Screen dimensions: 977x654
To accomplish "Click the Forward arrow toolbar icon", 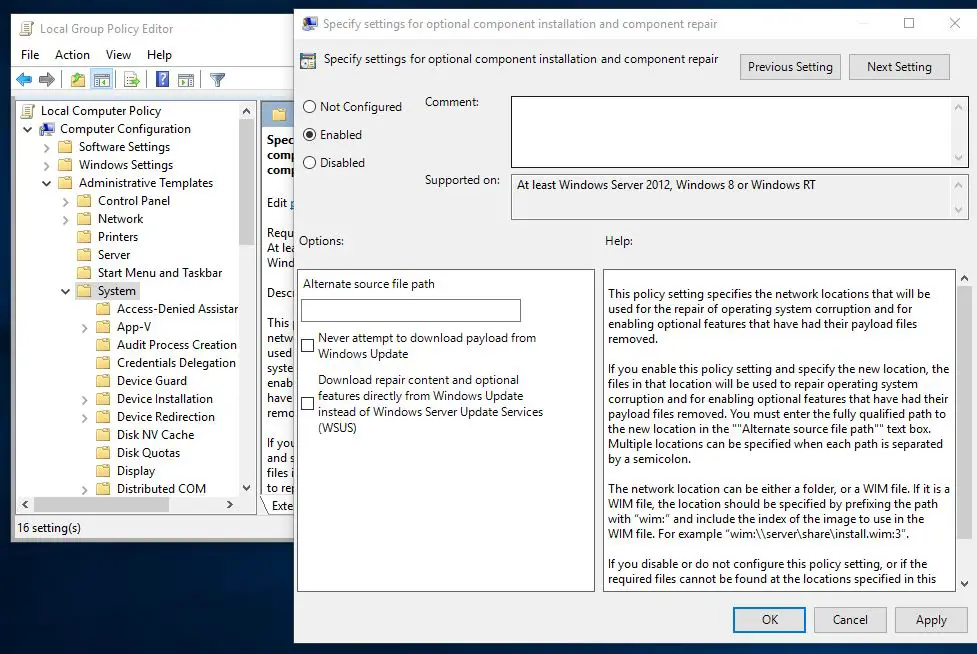I will click(x=46, y=80).
